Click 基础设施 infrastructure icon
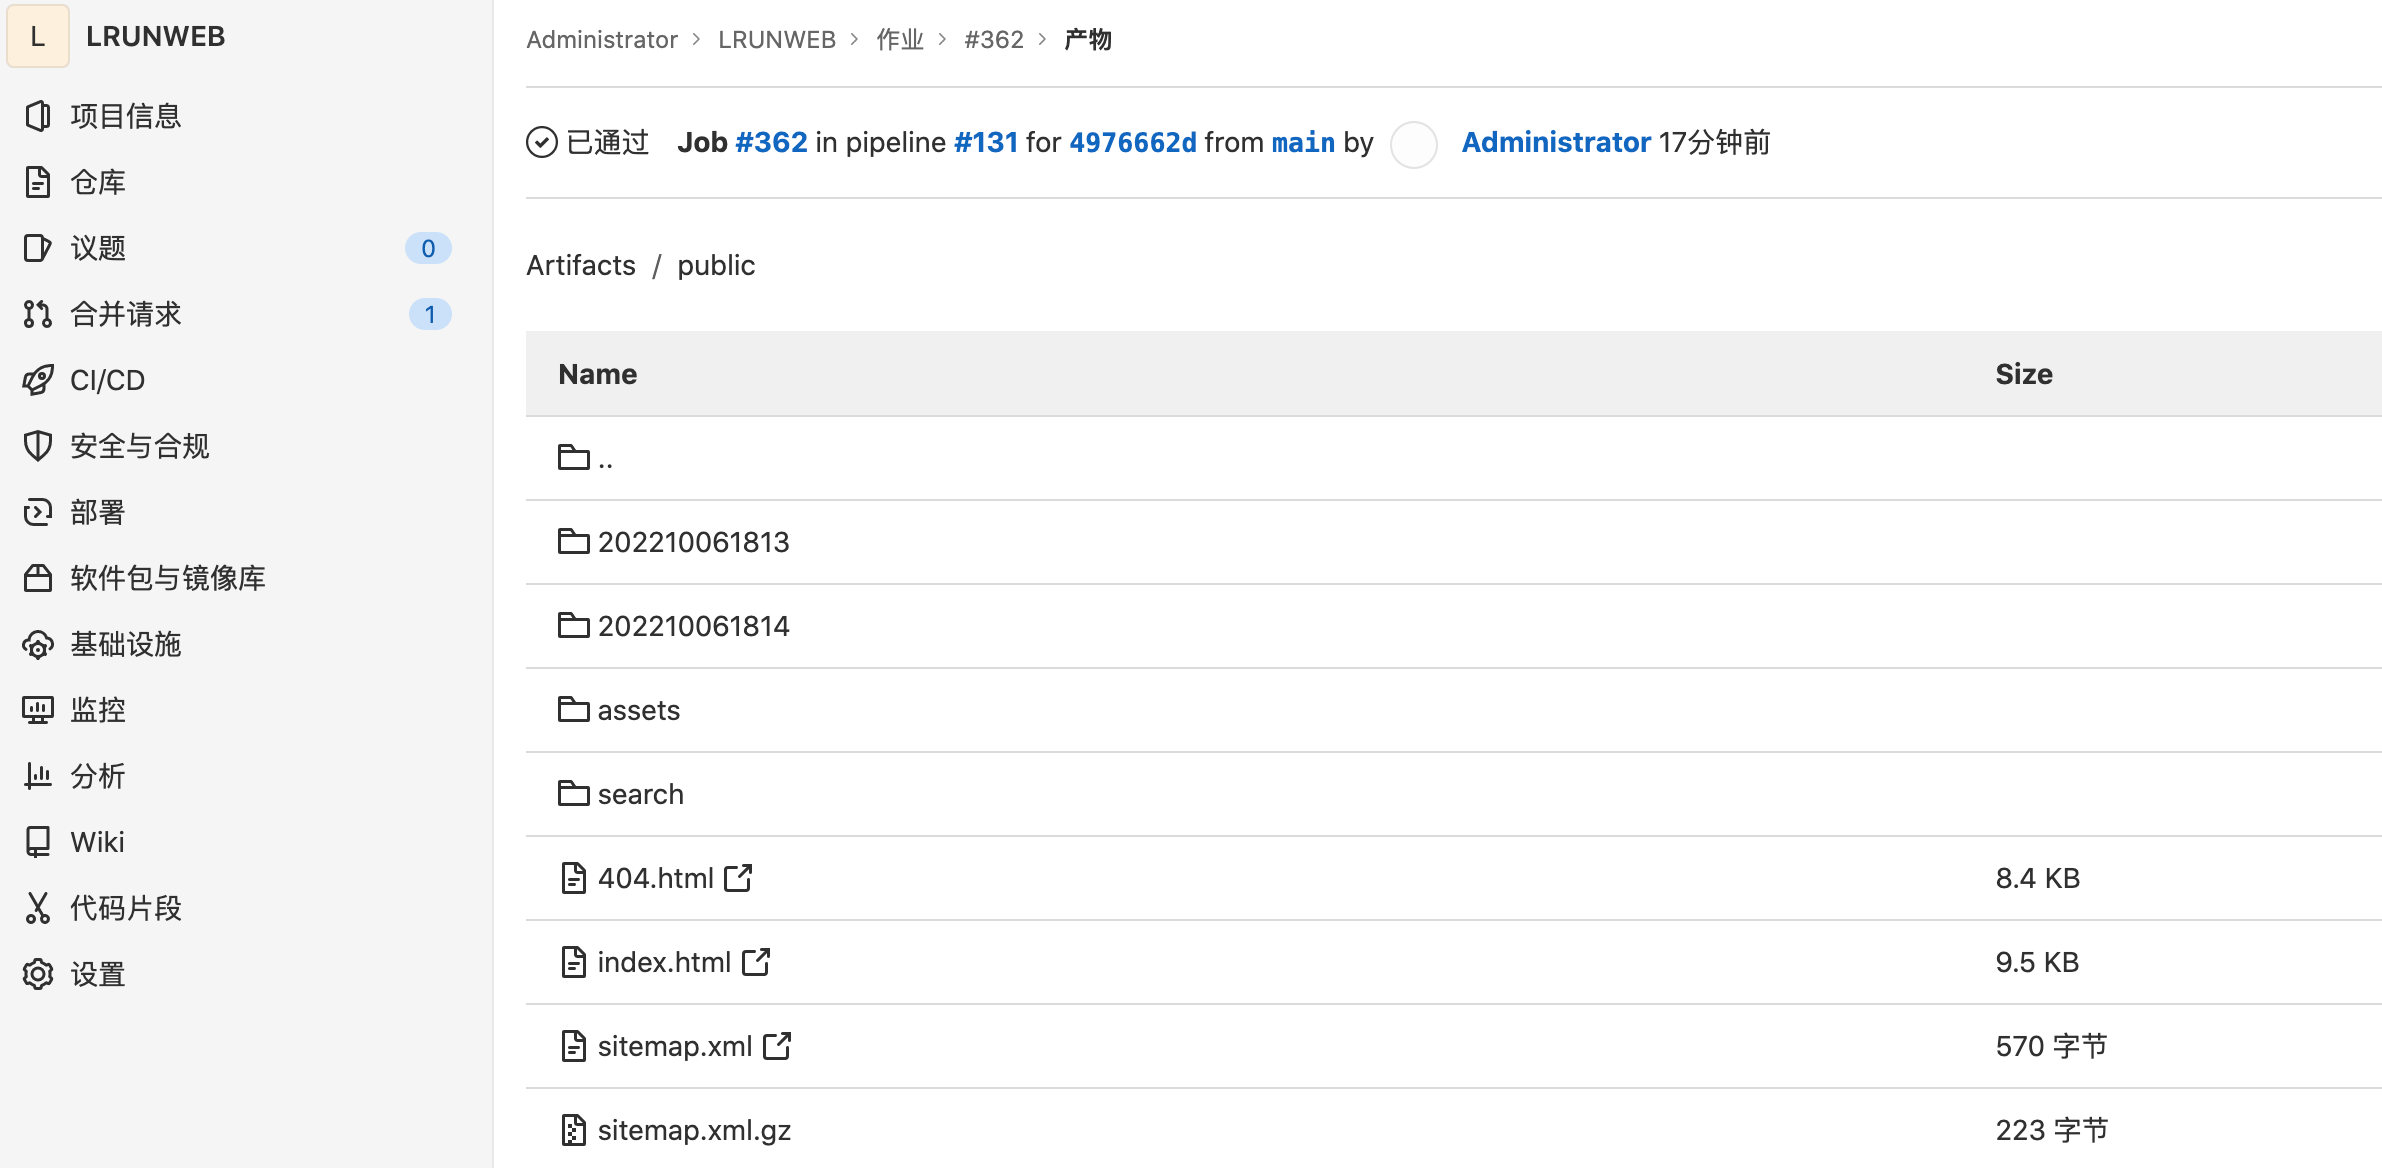 coord(39,644)
